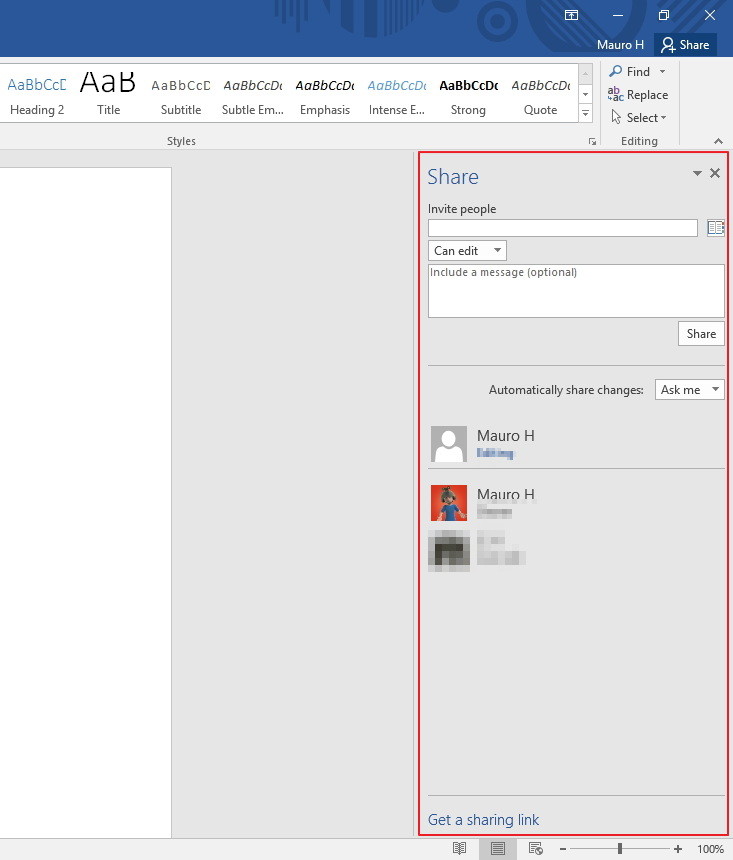
Task: Open the Styles pane dialog launcher
Action: pos(592,142)
